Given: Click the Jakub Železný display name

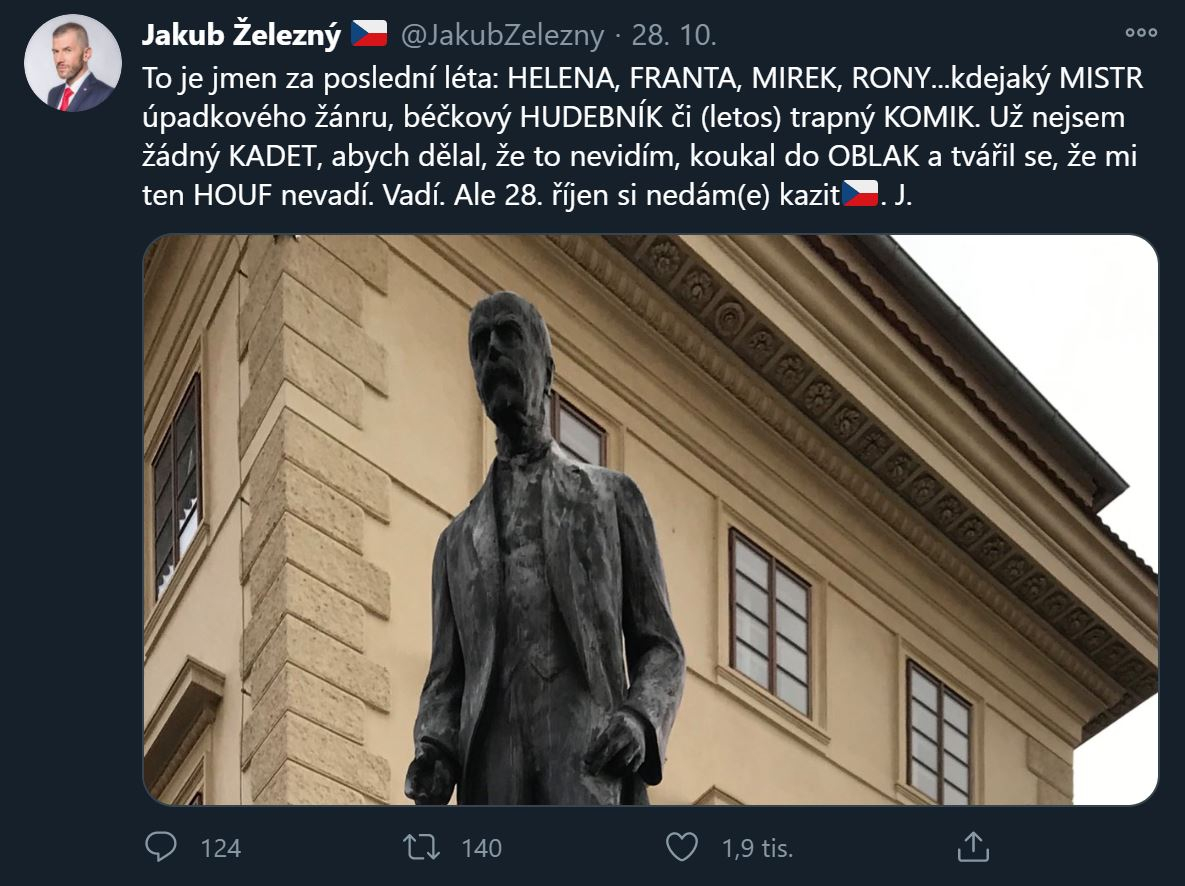Looking at the screenshot, I should [242, 35].
